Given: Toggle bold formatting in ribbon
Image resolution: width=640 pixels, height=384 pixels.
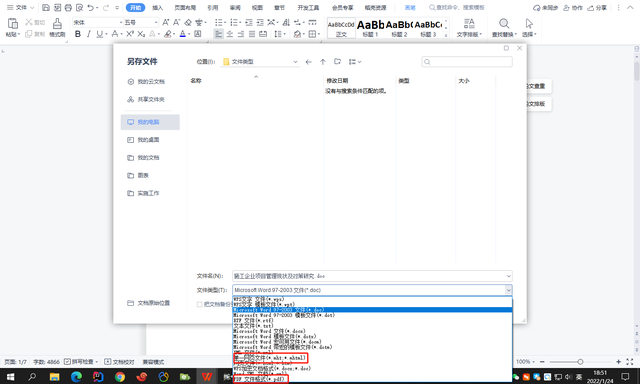Looking at the screenshot, I should click(78, 34).
